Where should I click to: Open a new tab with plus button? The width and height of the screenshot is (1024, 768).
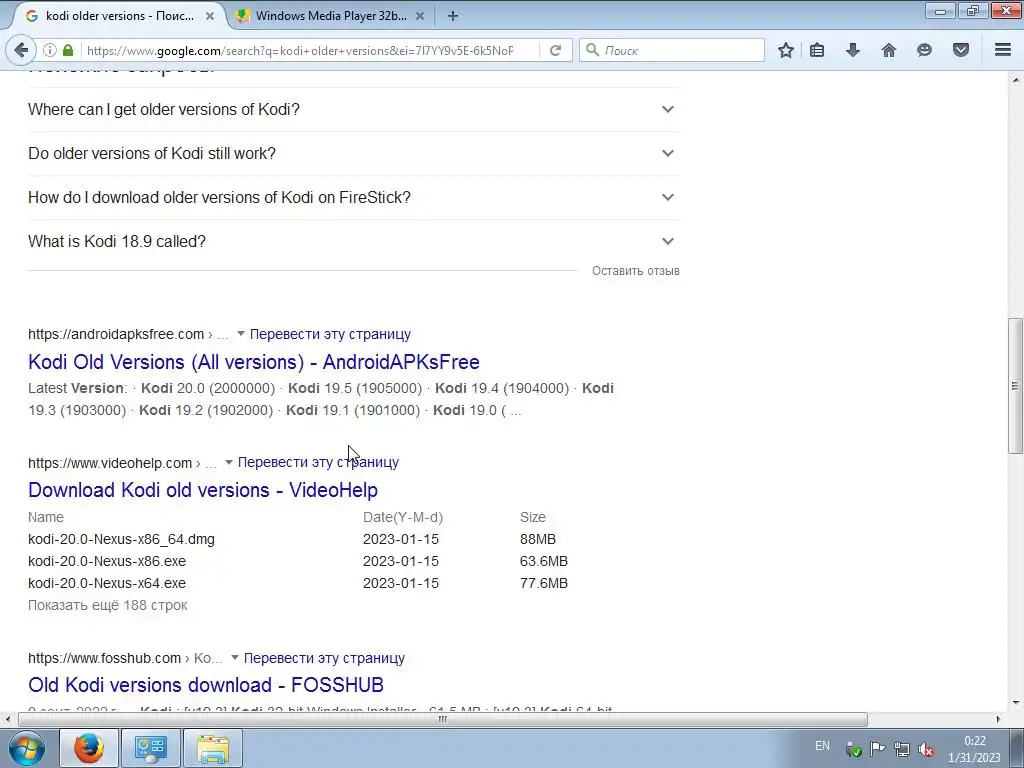click(453, 16)
